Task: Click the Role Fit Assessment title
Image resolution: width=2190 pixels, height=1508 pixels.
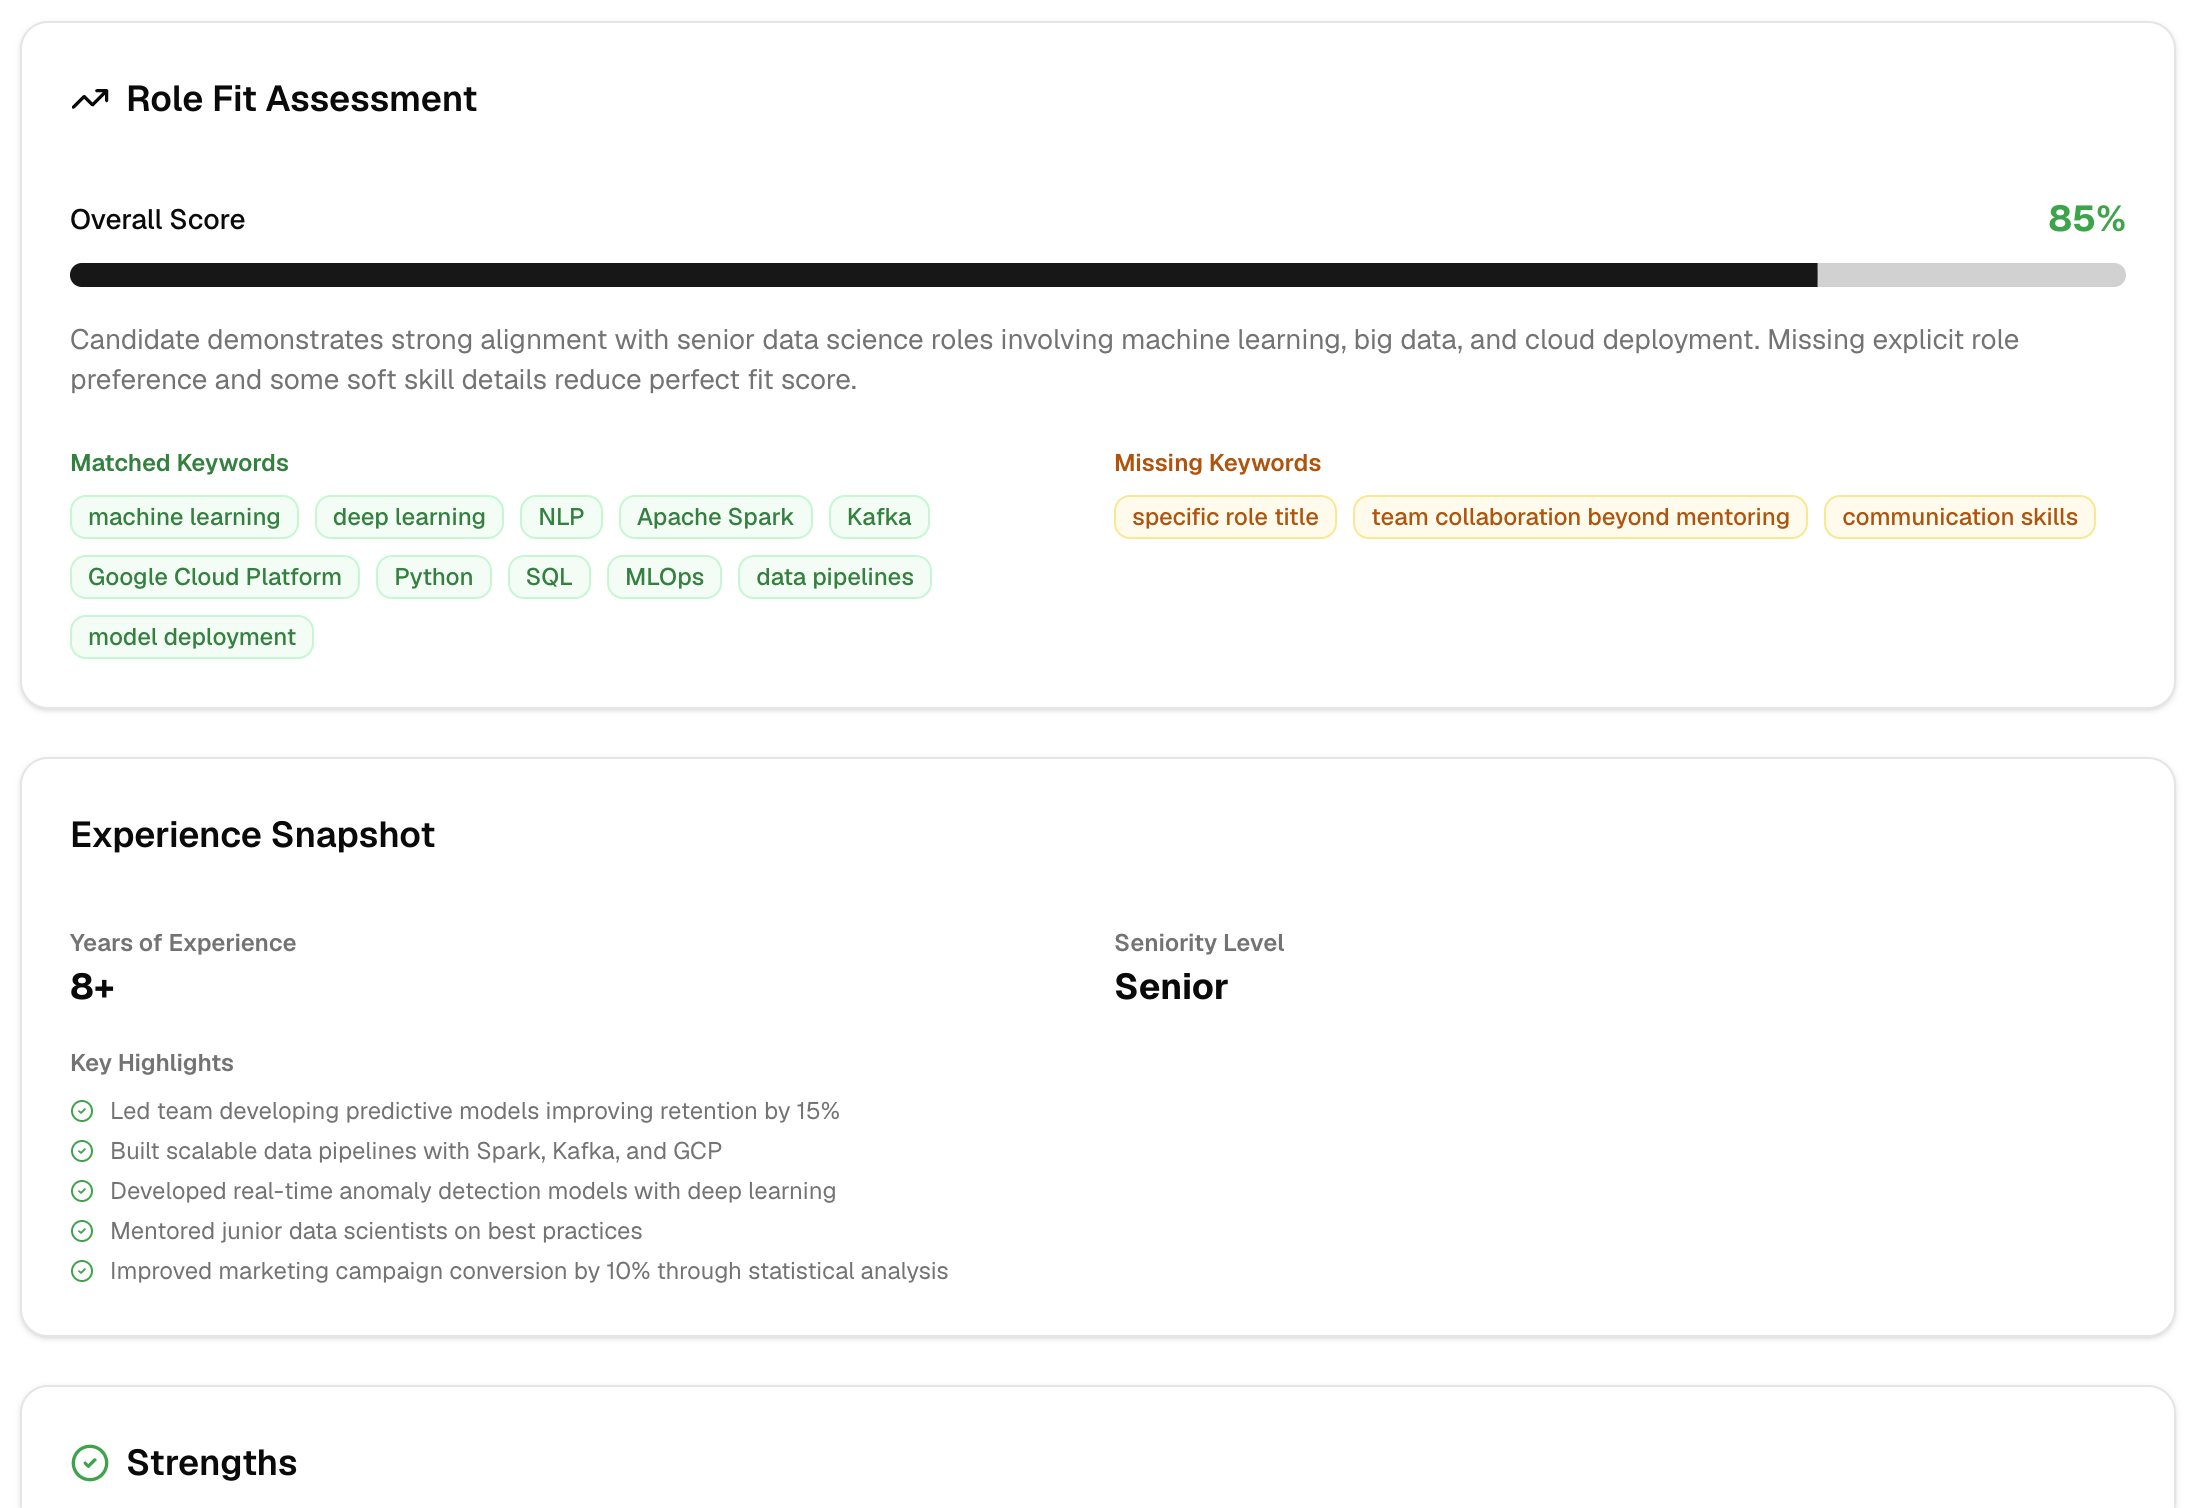Action: pos(301,99)
